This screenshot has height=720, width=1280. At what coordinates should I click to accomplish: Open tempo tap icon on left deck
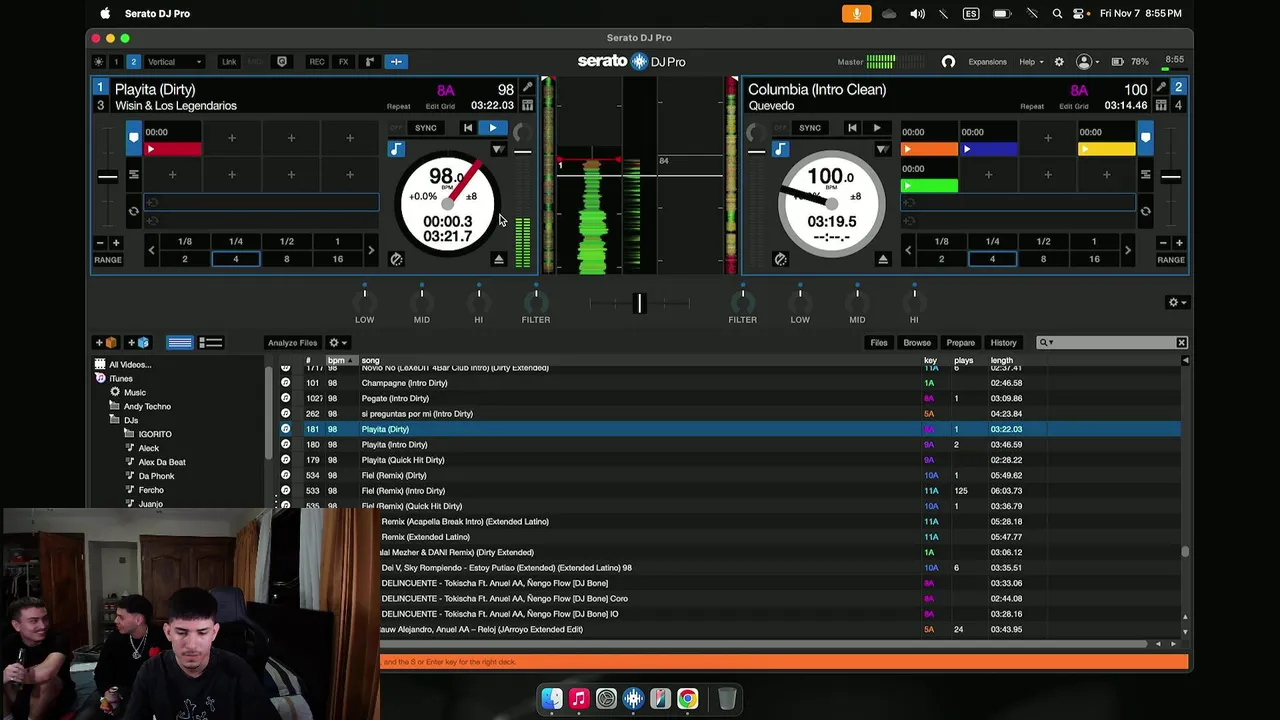(396, 259)
